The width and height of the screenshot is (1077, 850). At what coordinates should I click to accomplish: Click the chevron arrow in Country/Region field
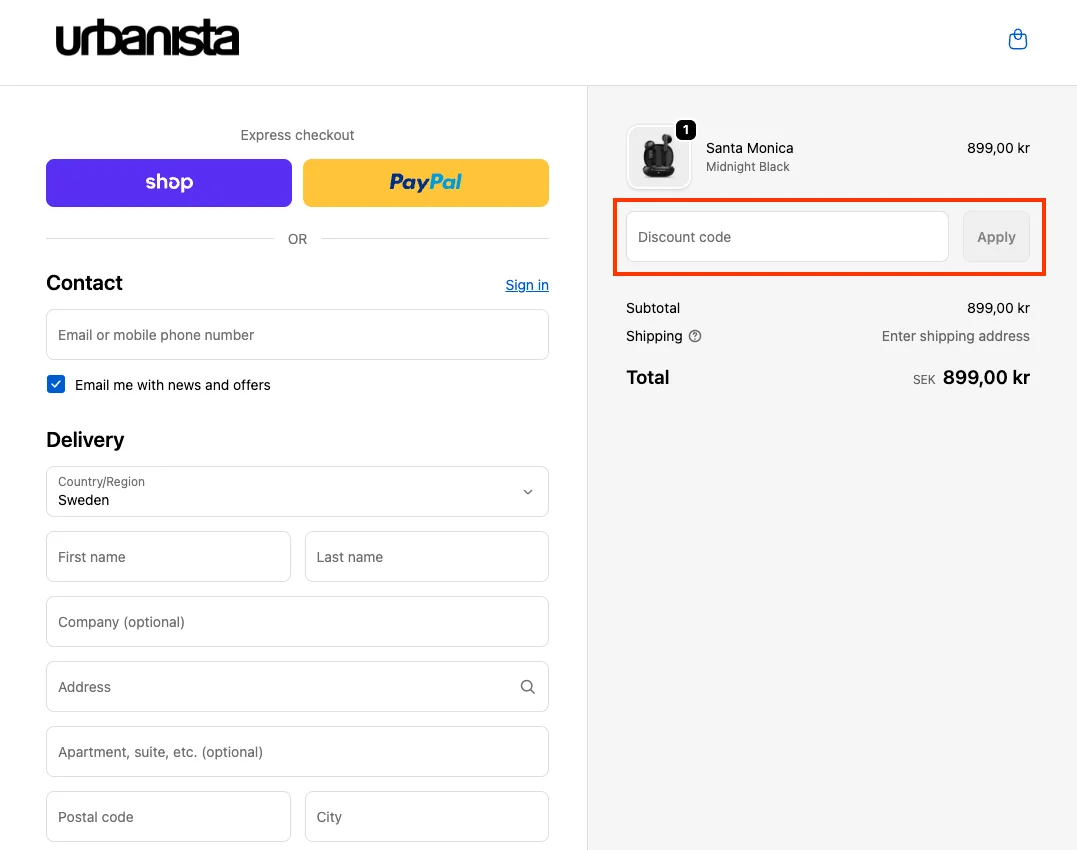coord(528,492)
